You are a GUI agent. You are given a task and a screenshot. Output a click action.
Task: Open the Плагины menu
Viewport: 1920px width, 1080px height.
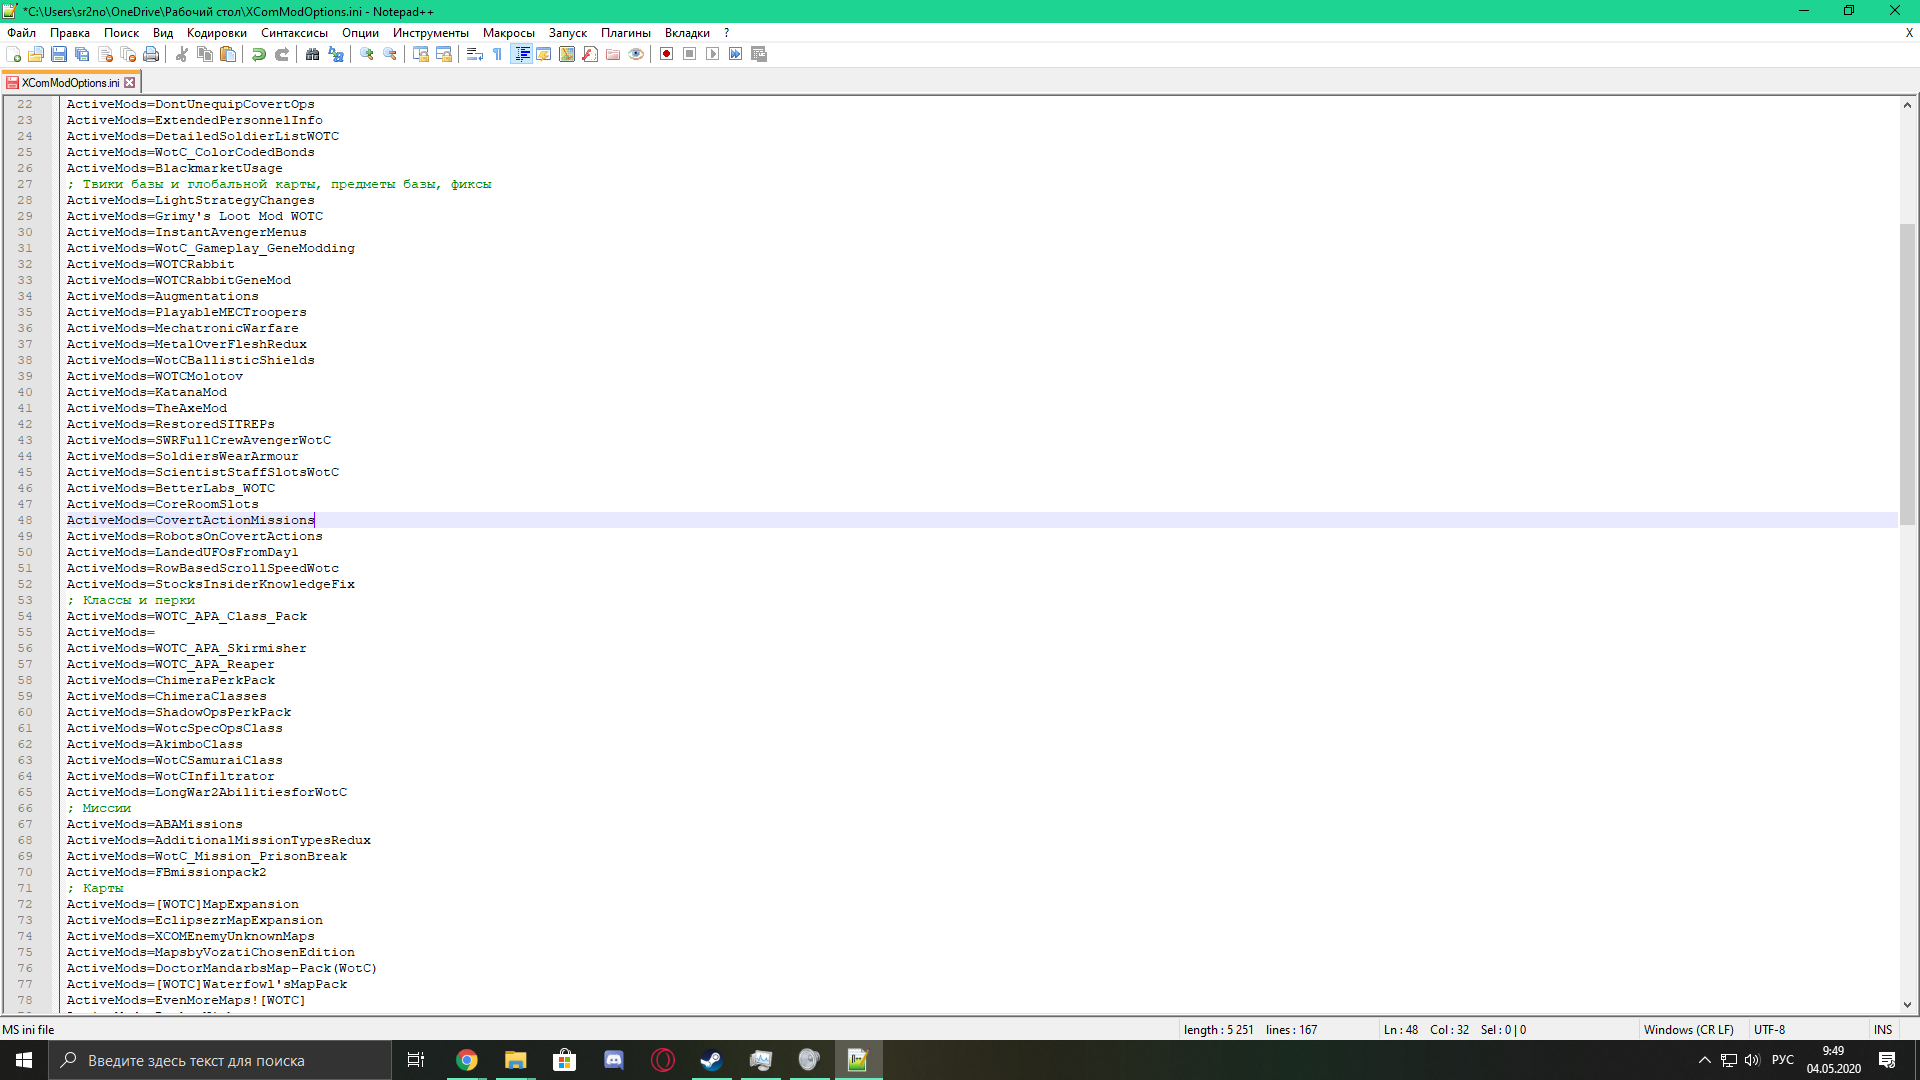[626, 33]
